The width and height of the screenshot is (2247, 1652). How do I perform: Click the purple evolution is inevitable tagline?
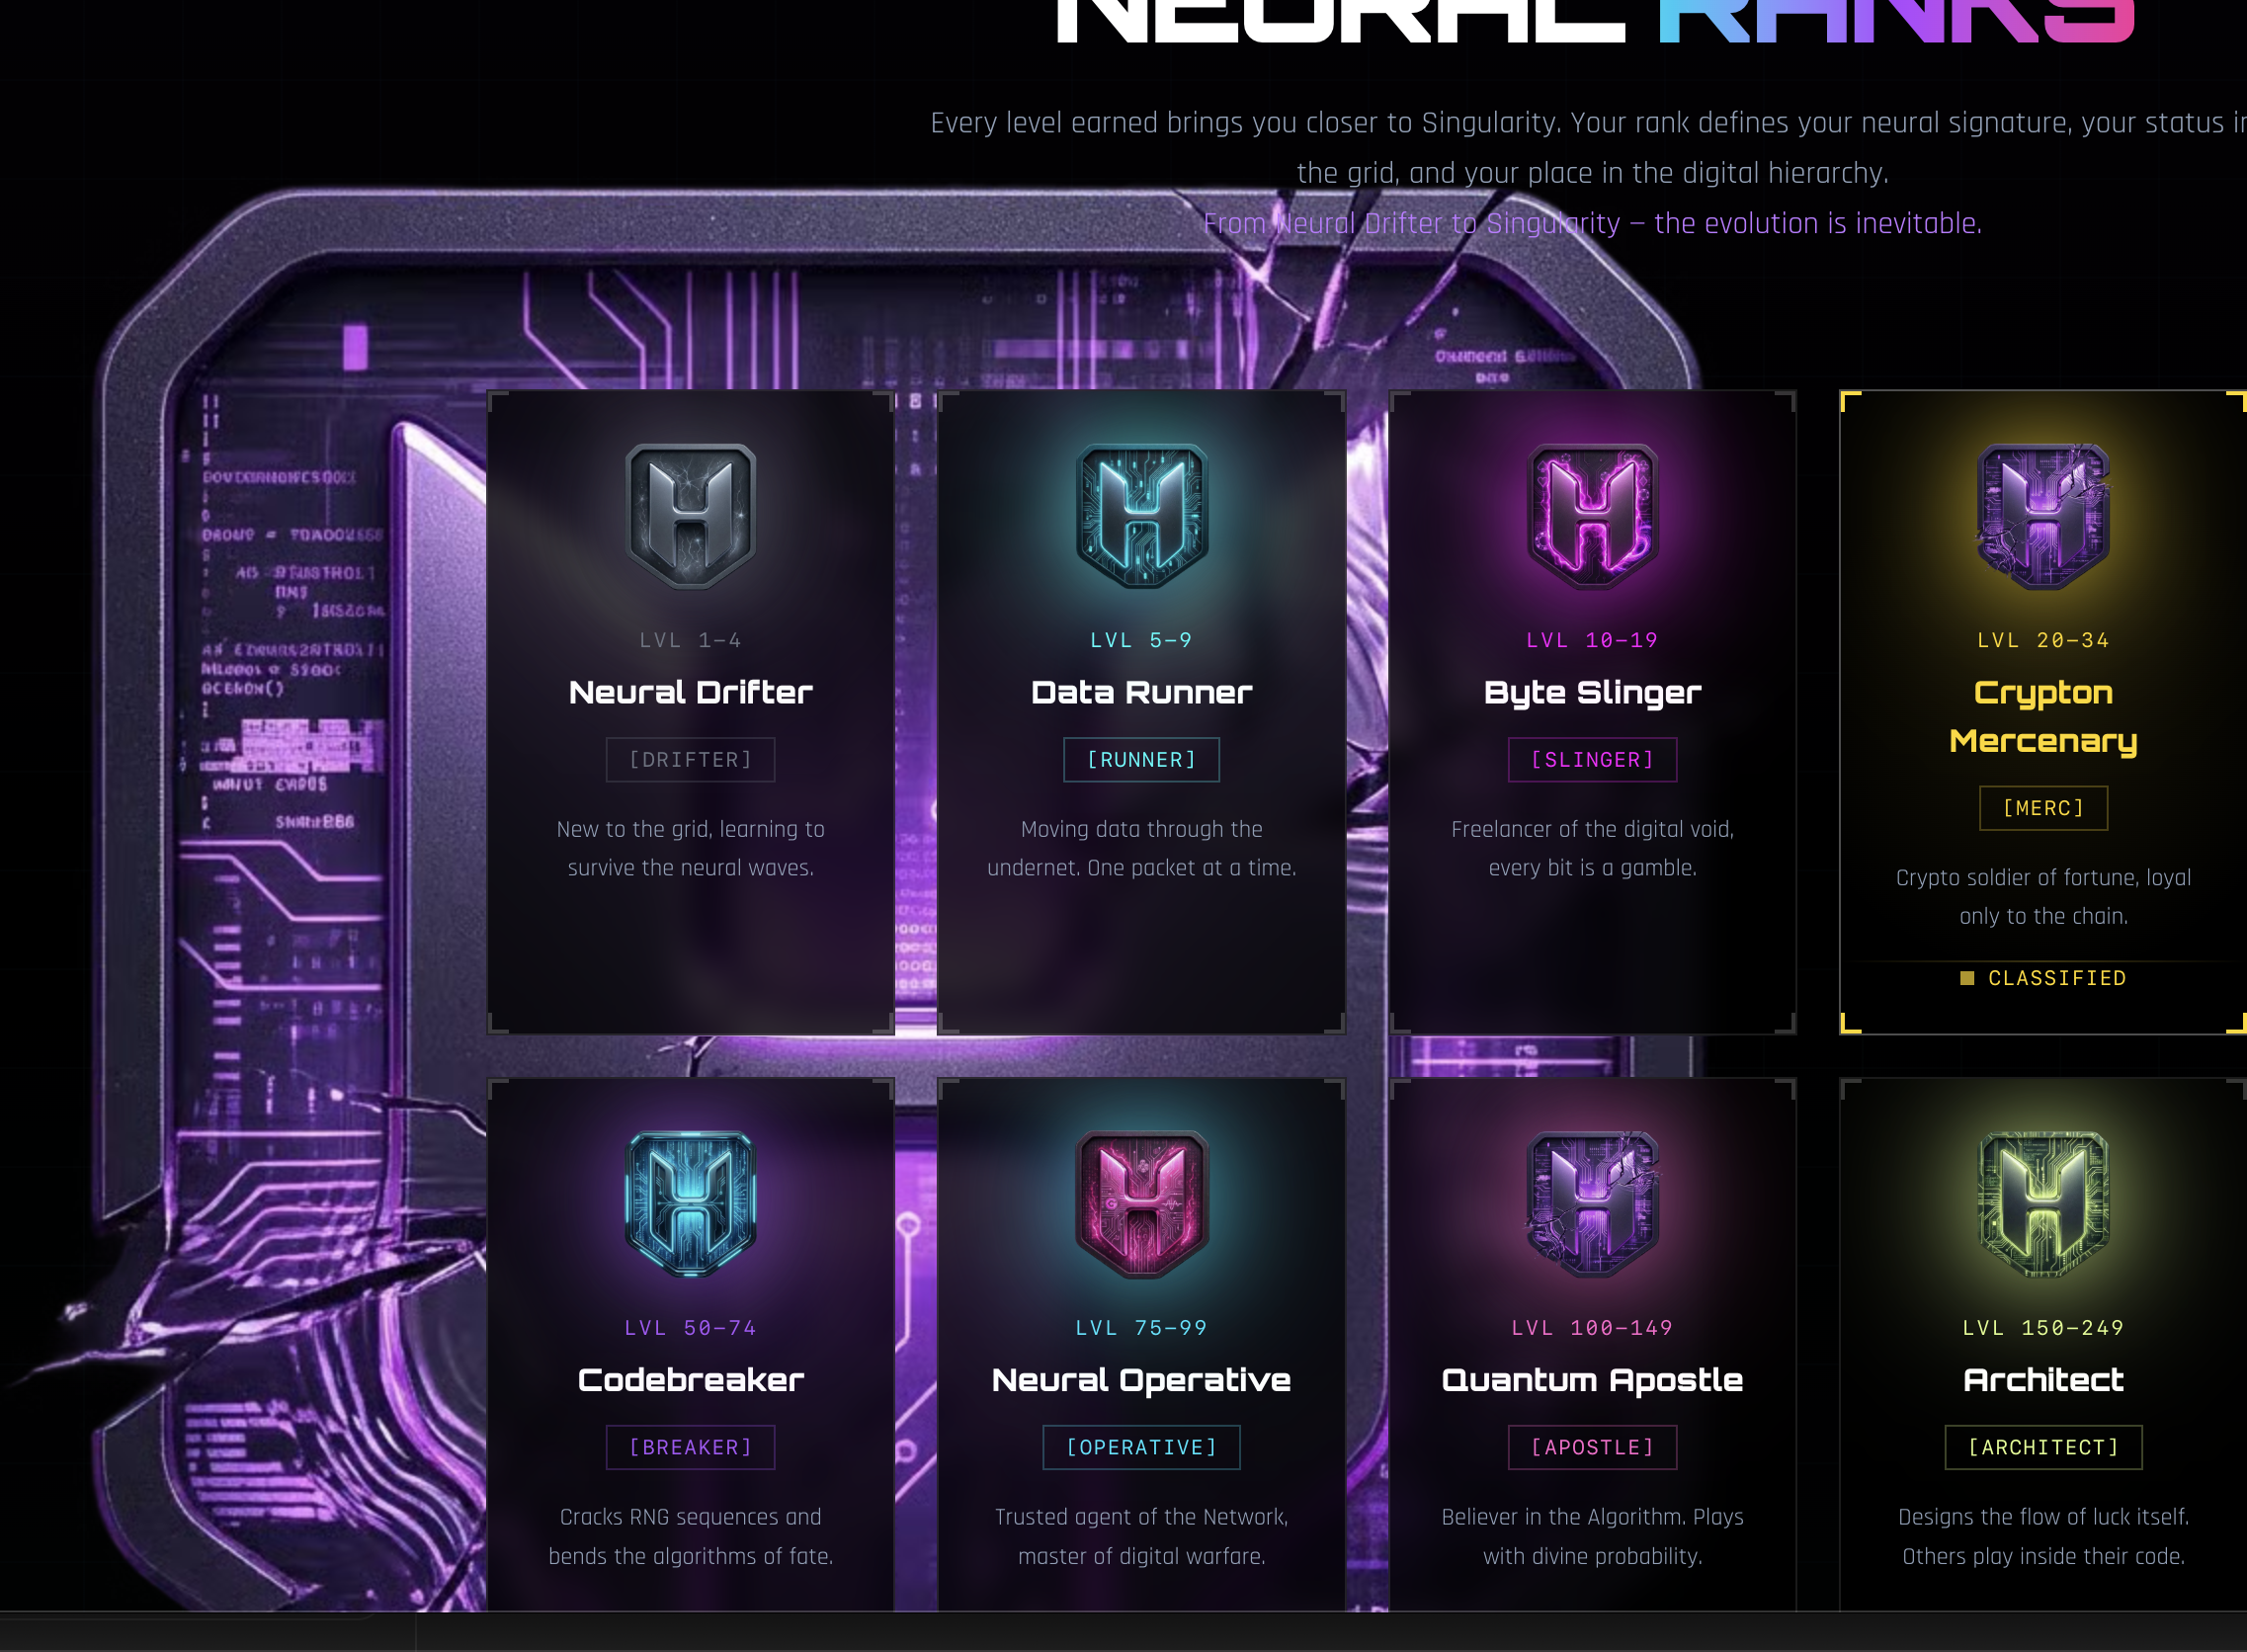1592,223
